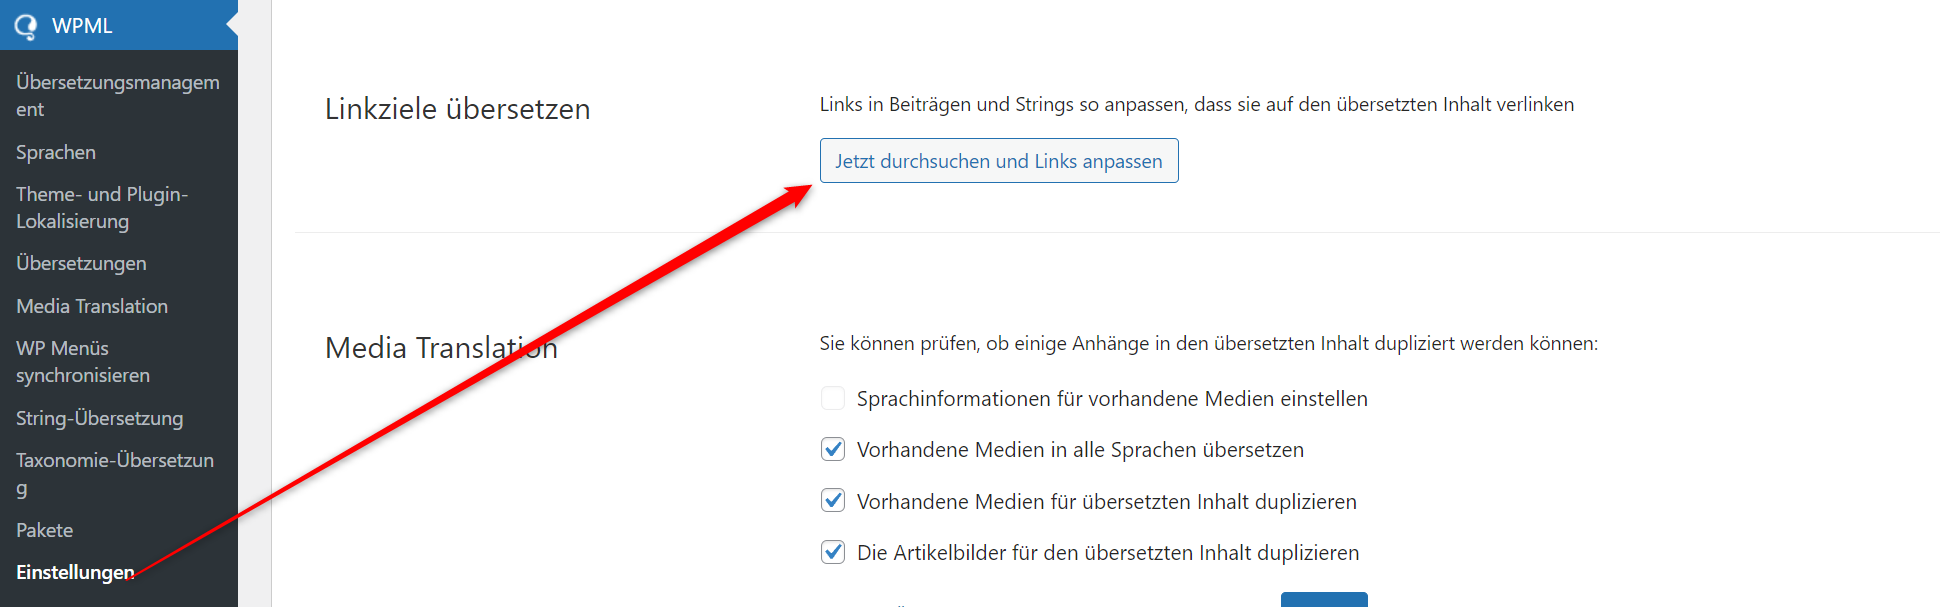The width and height of the screenshot is (1940, 607).
Task: Click the partially visible blue button at bottom
Action: (1324, 599)
